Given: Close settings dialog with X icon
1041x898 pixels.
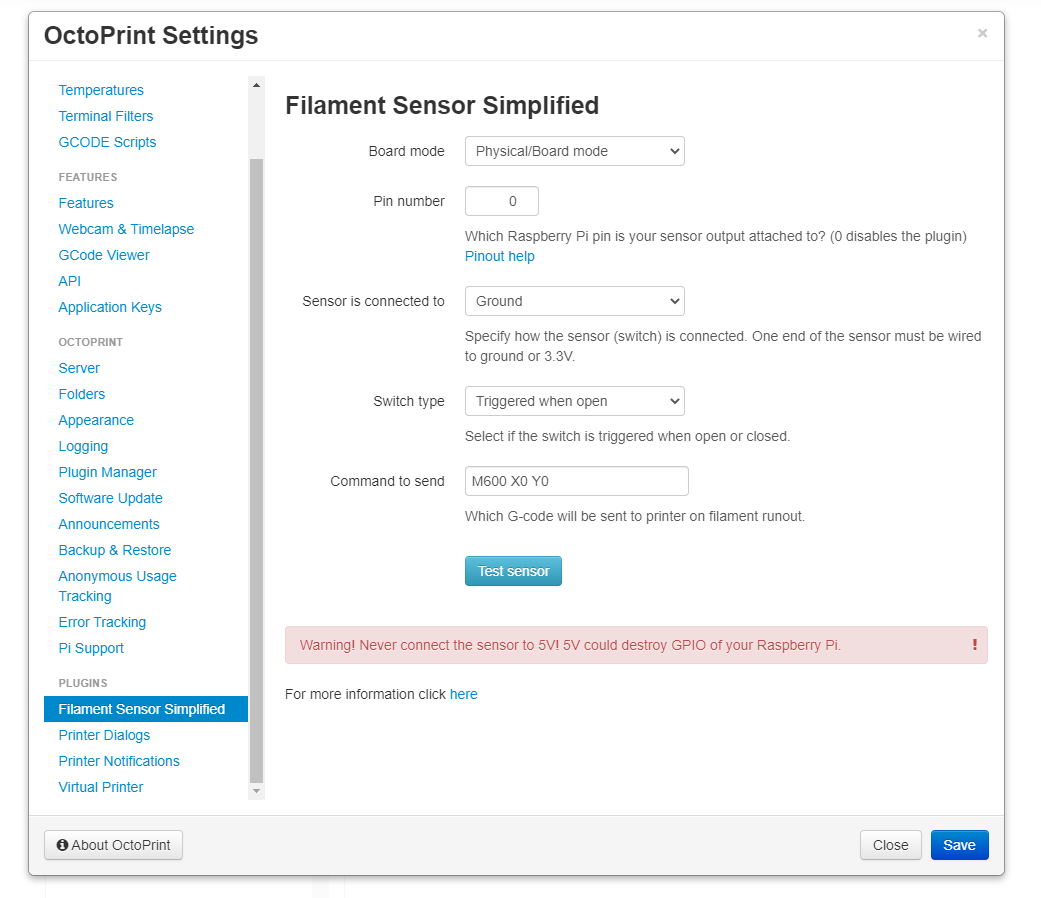Looking at the screenshot, I should 982,33.
